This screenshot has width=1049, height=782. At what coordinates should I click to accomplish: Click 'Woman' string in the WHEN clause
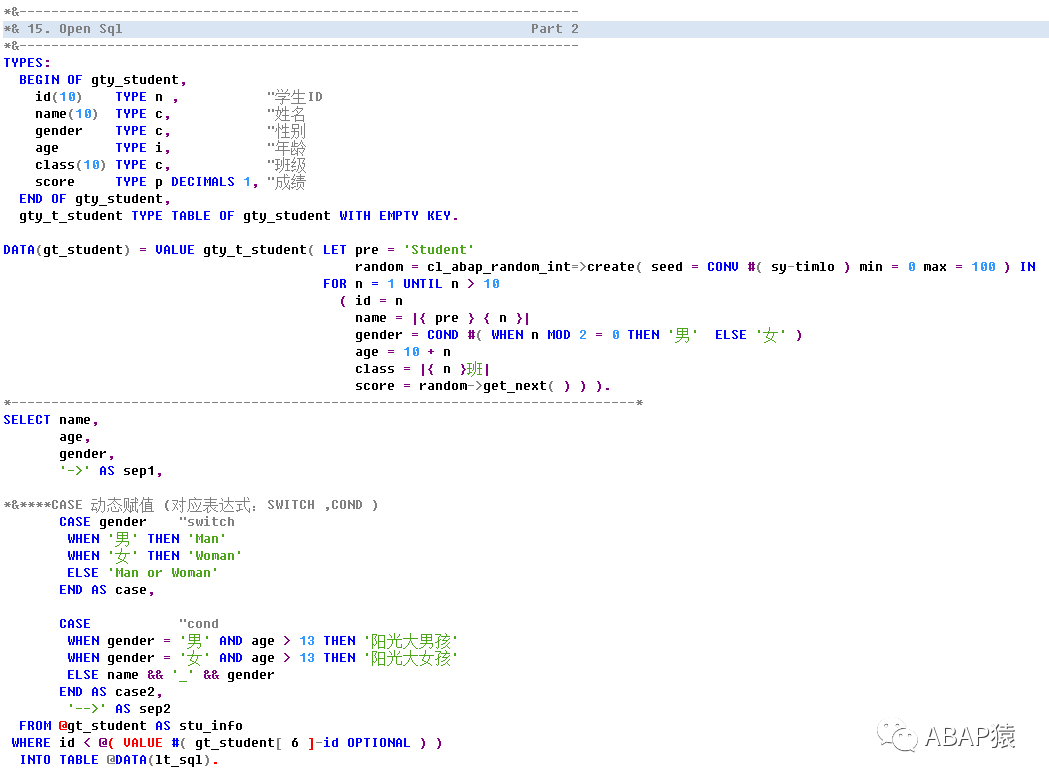click(215, 556)
